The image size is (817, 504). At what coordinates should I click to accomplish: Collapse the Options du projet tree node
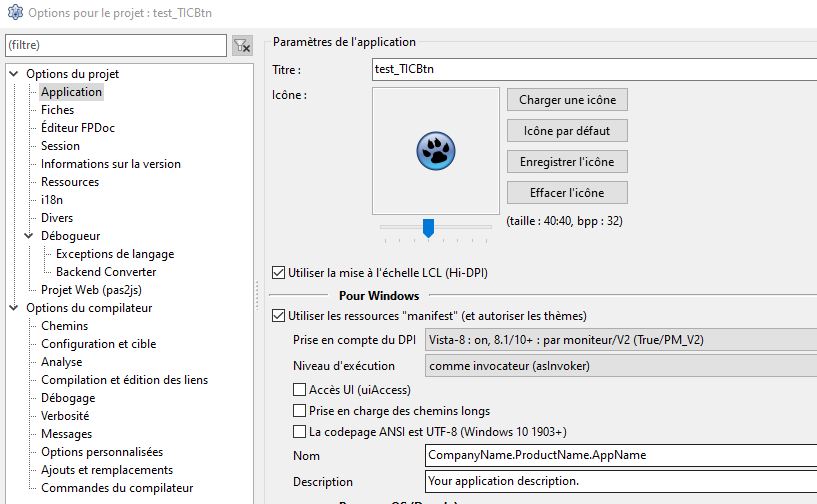[13, 74]
